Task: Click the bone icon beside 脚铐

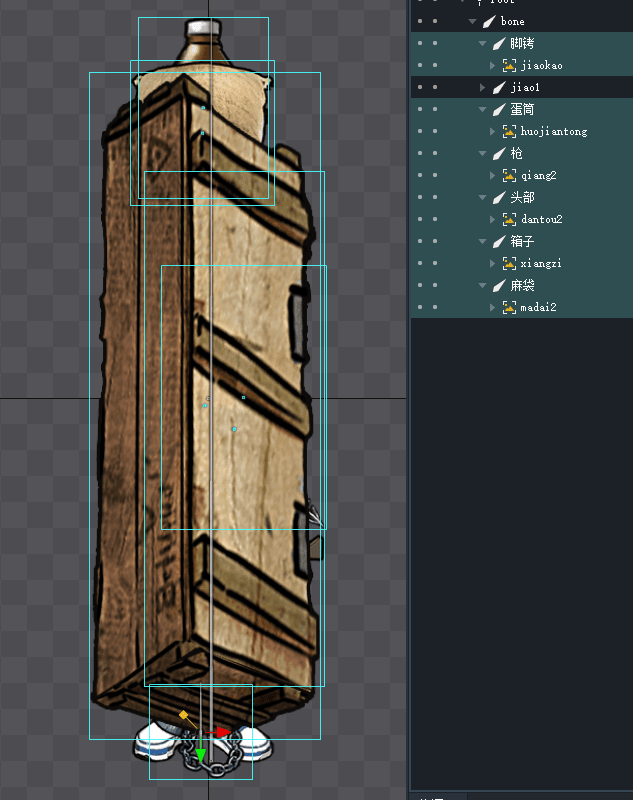Action: tap(499, 44)
